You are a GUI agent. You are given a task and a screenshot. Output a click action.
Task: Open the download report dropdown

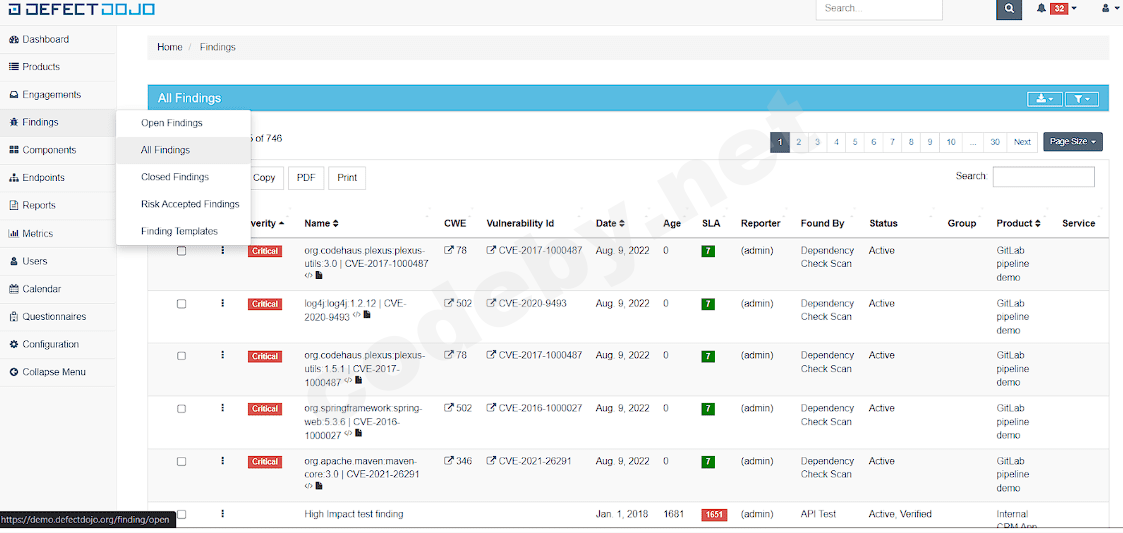click(1044, 99)
